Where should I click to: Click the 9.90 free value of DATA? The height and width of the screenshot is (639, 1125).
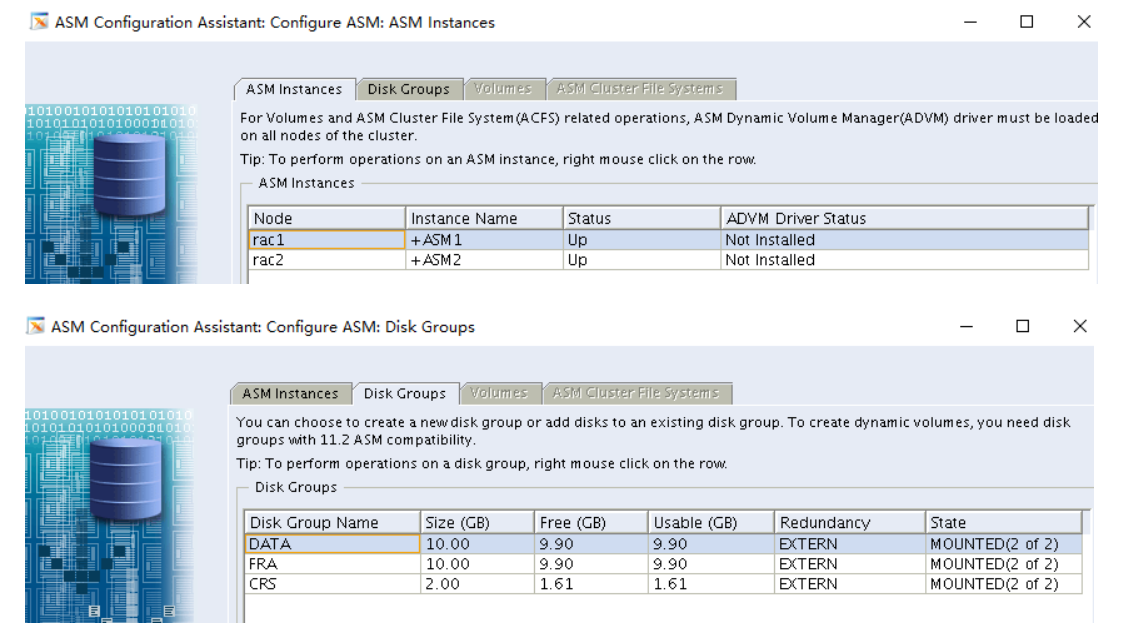point(592,544)
